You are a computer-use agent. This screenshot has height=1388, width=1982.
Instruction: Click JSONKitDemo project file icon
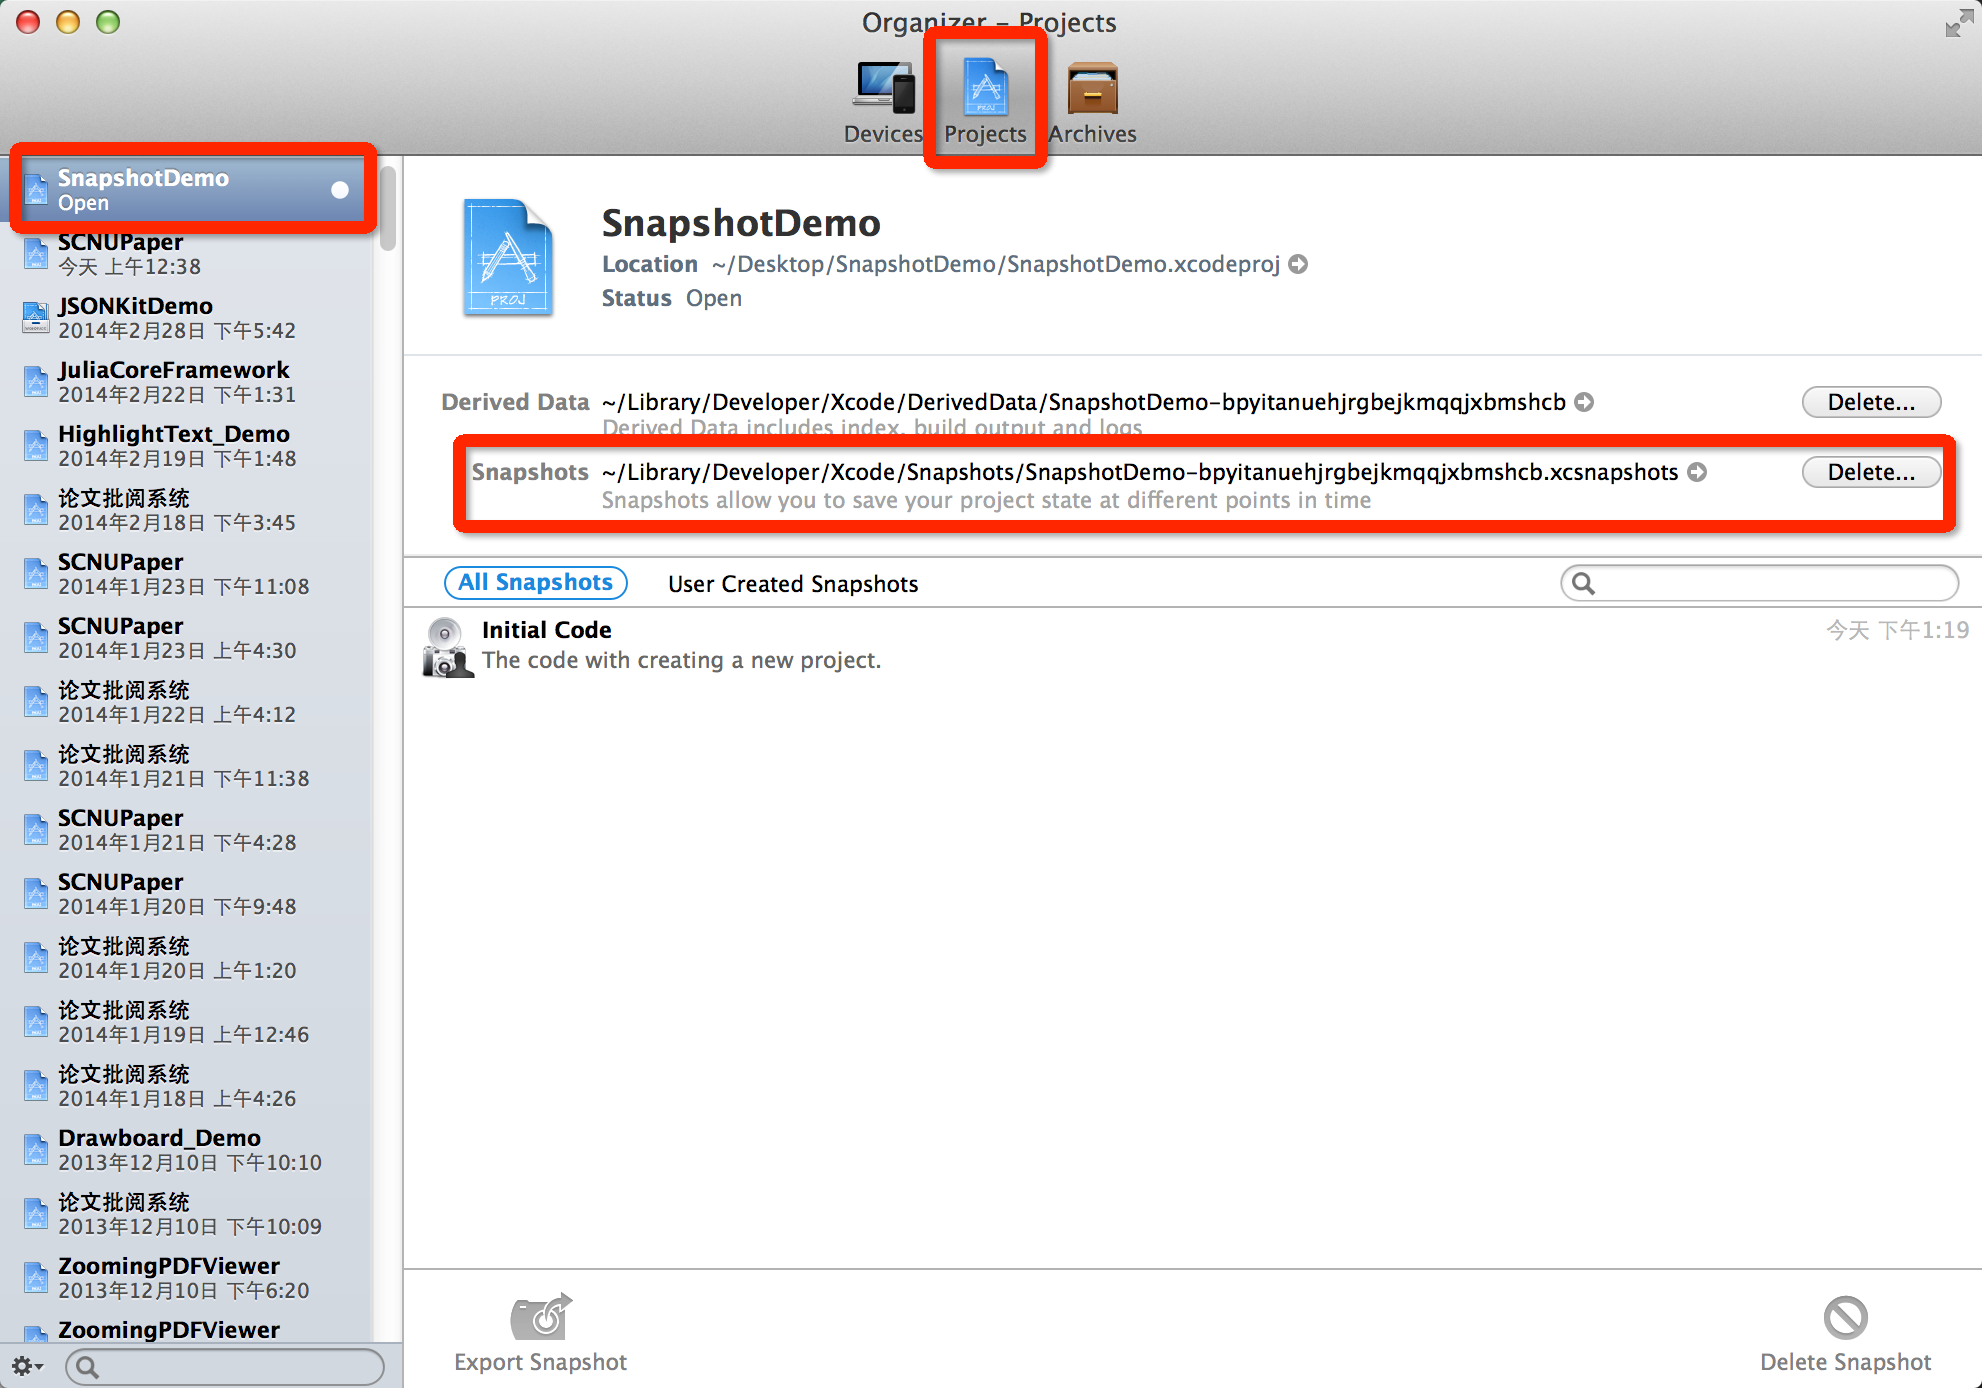click(x=36, y=318)
